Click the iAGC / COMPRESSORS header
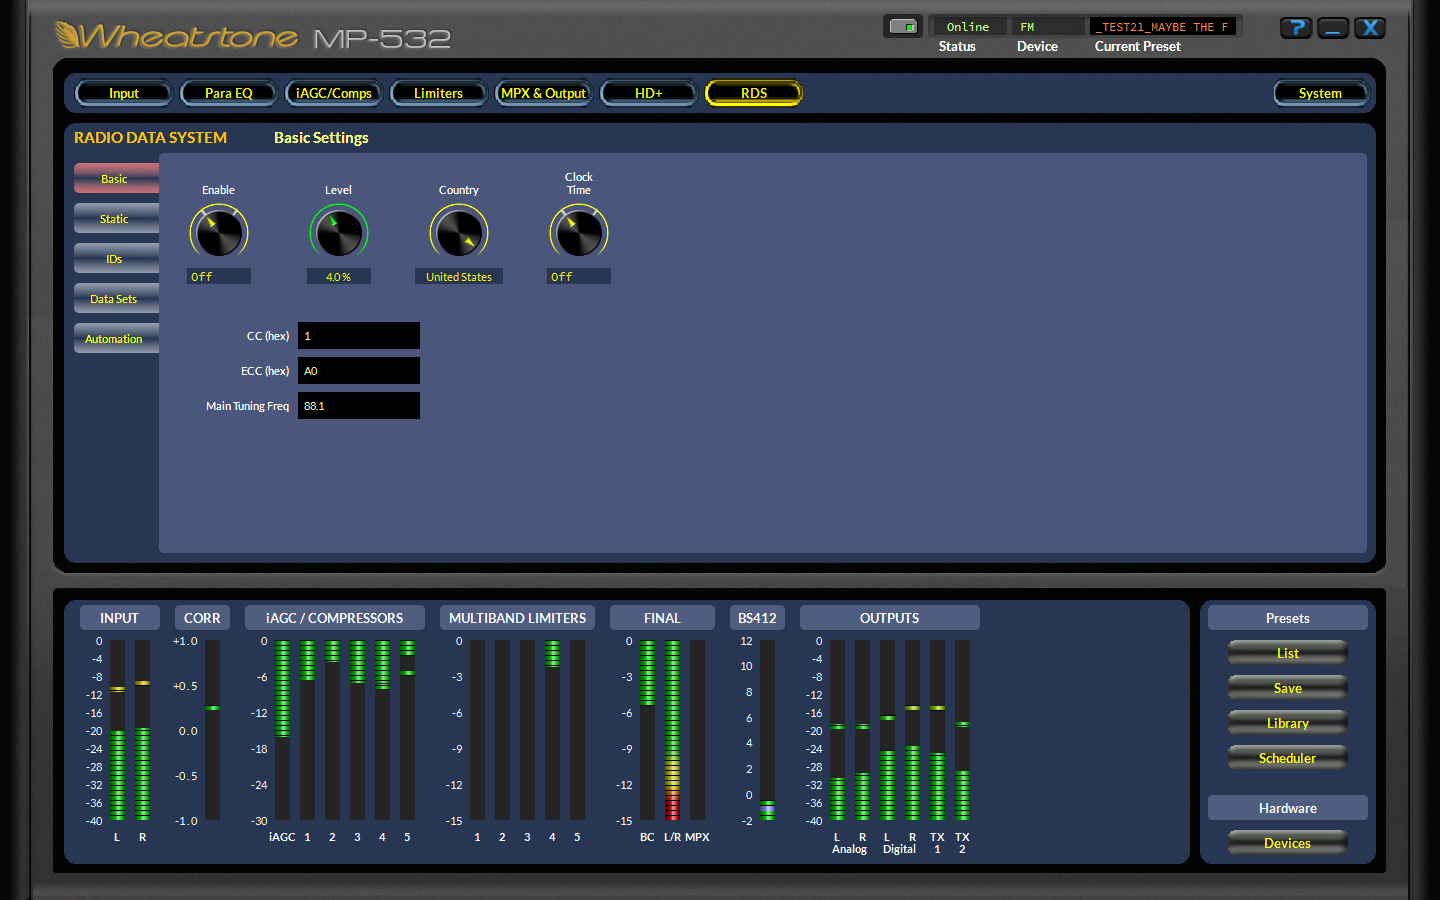 [335, 618]
